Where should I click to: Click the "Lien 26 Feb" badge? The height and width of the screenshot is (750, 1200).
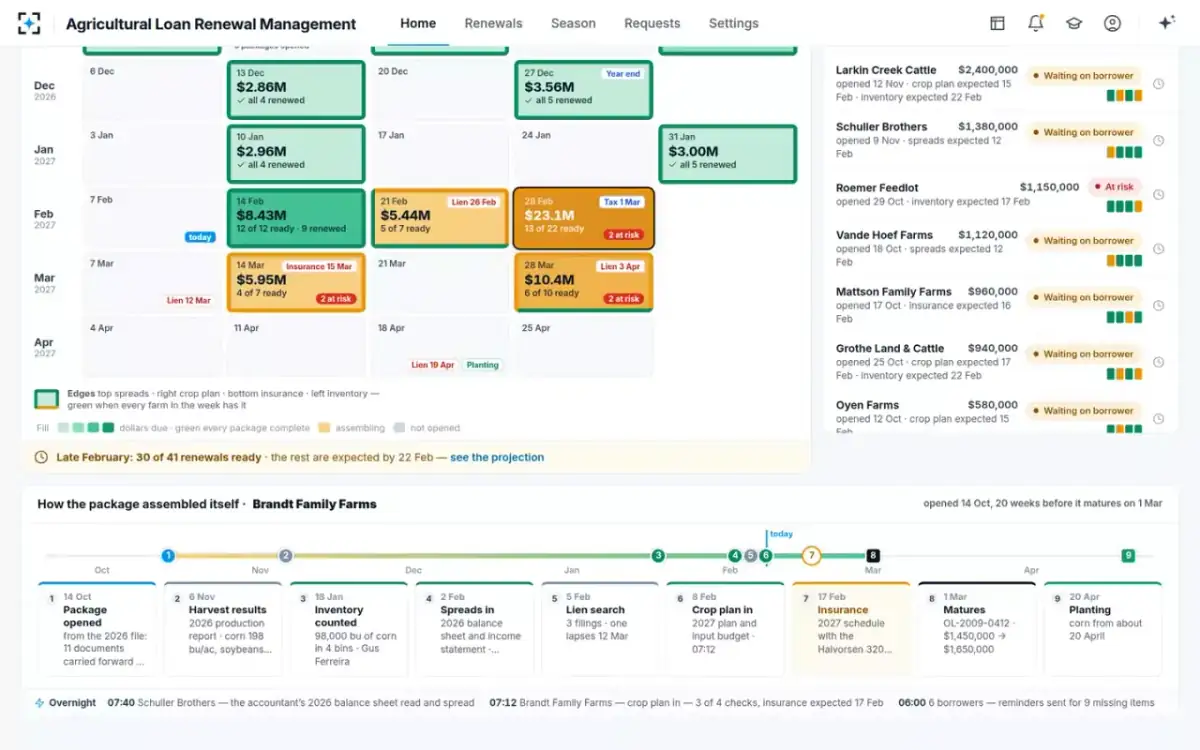tap(472, 202)
